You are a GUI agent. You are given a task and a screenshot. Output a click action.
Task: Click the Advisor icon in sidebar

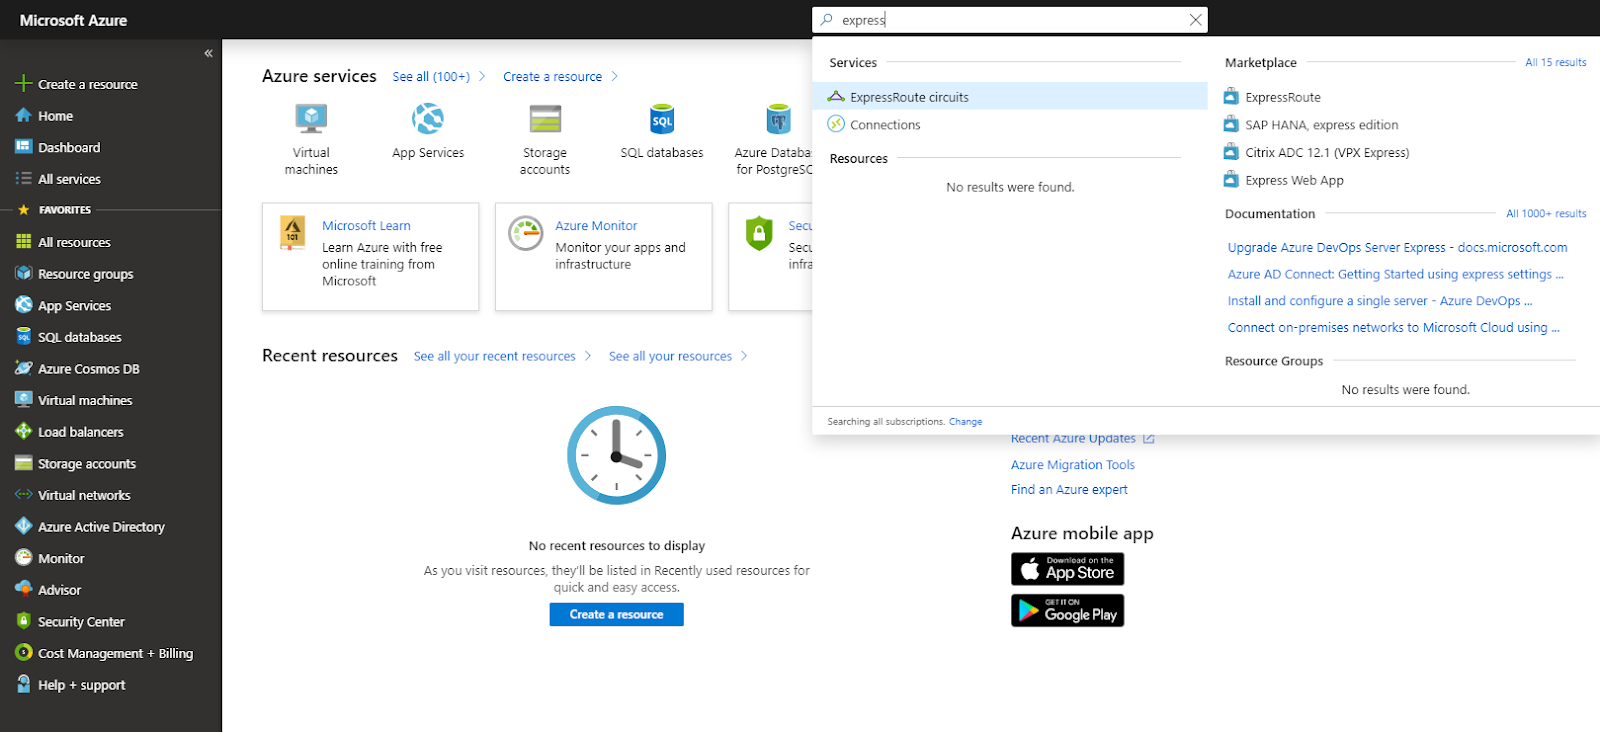point(24,590)
